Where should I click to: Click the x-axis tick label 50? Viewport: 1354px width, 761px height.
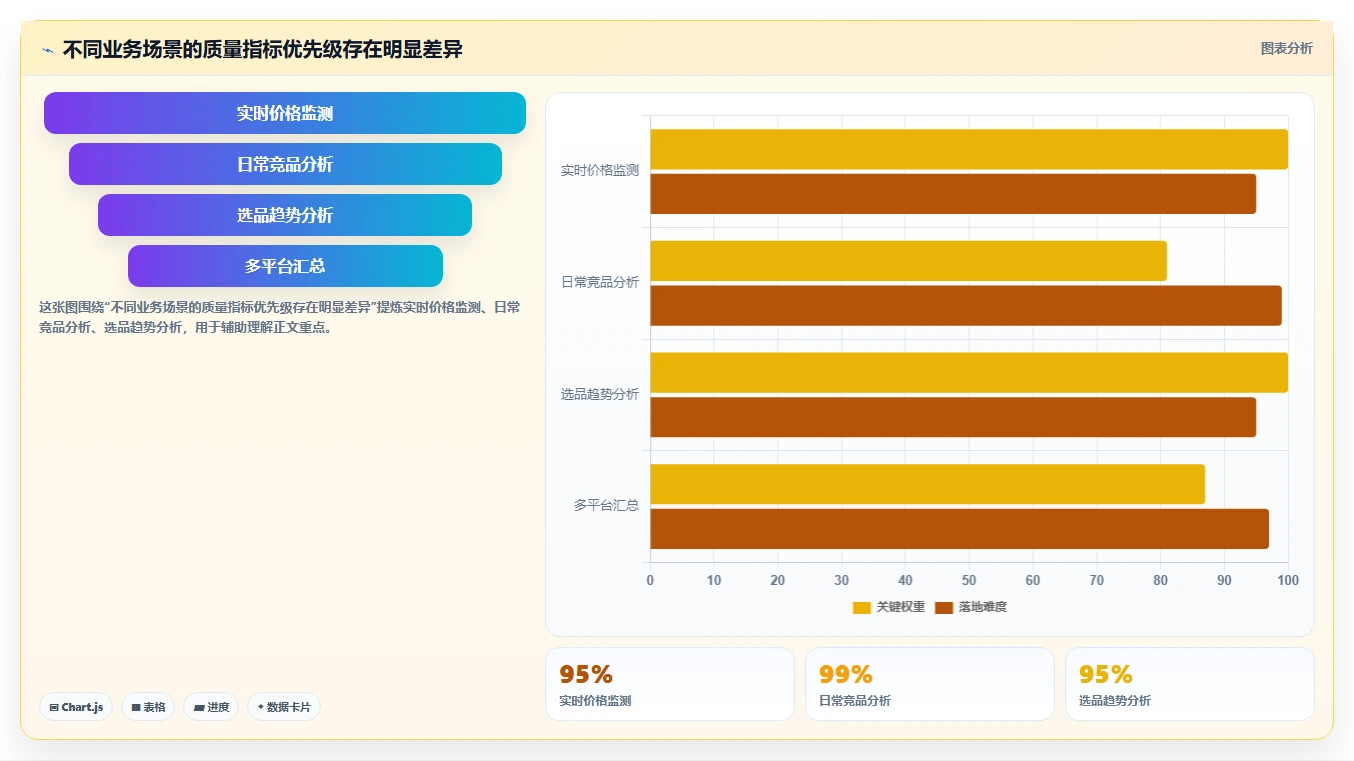(969, 580)
